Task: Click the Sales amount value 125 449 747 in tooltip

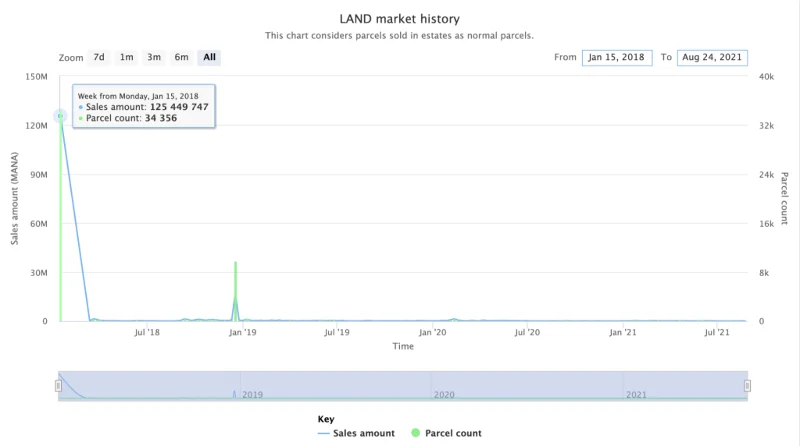Action: (179, 107)
